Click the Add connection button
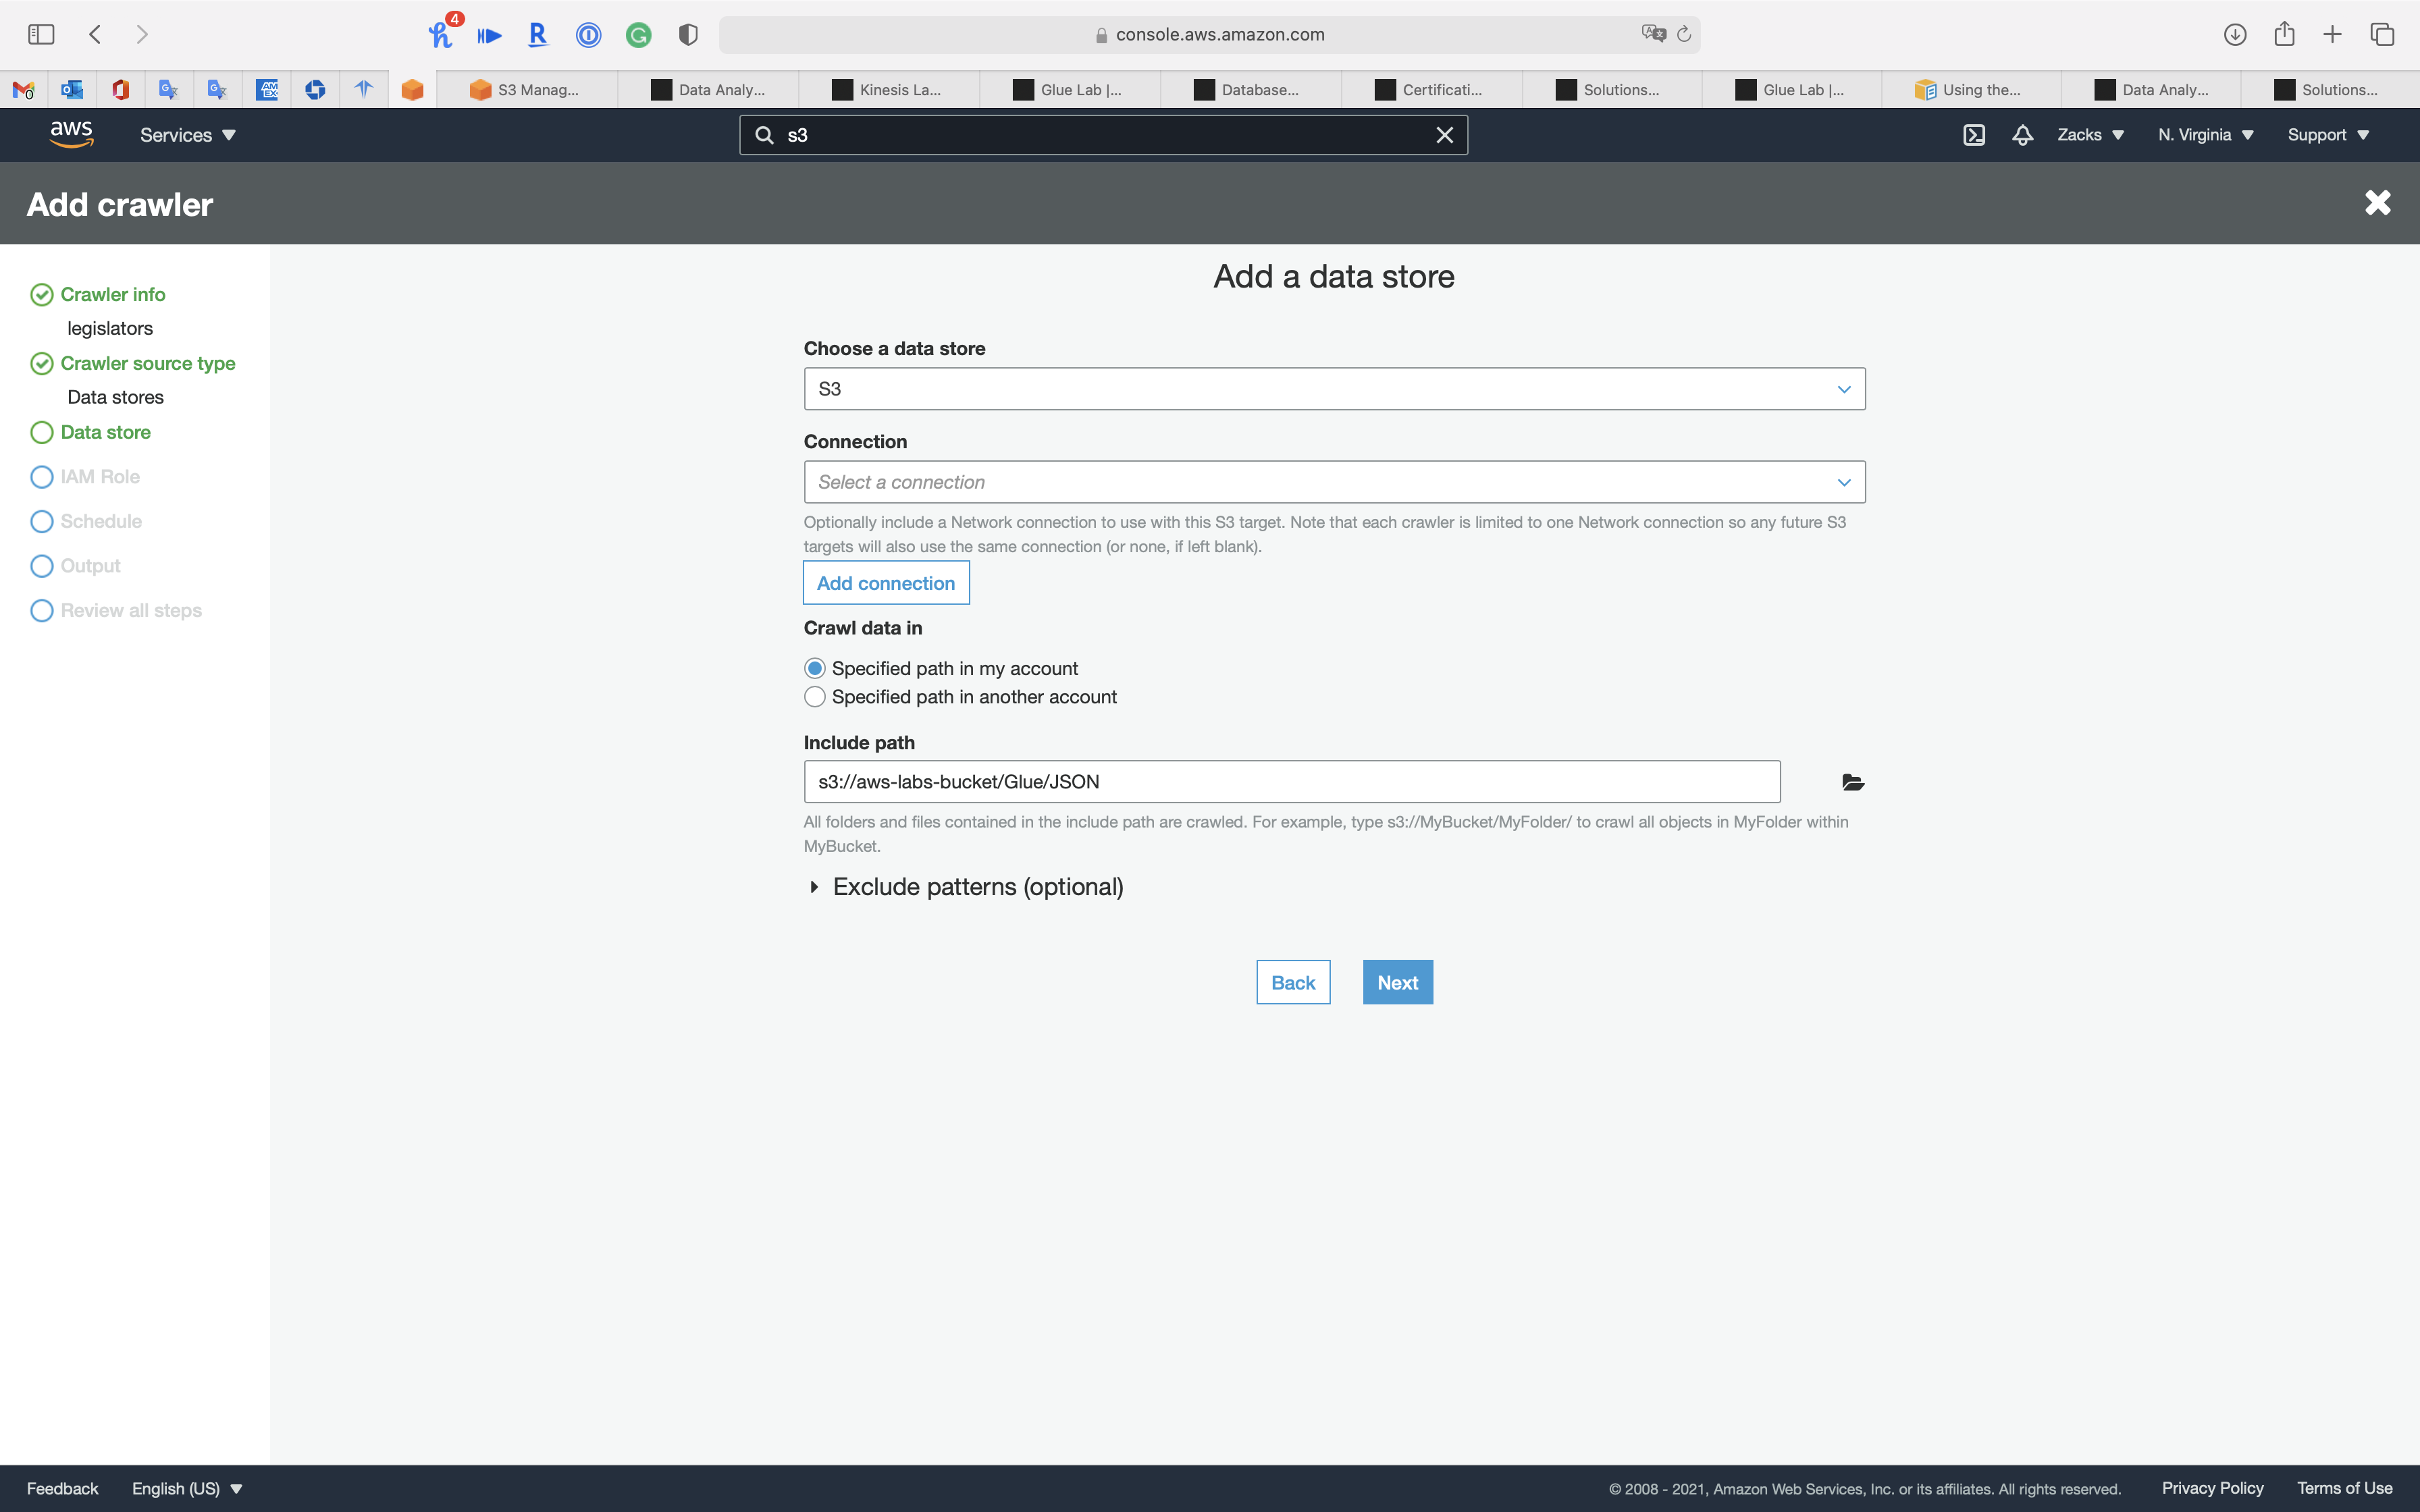The width and height of the screenshot is (2420, 1512). 885,583
